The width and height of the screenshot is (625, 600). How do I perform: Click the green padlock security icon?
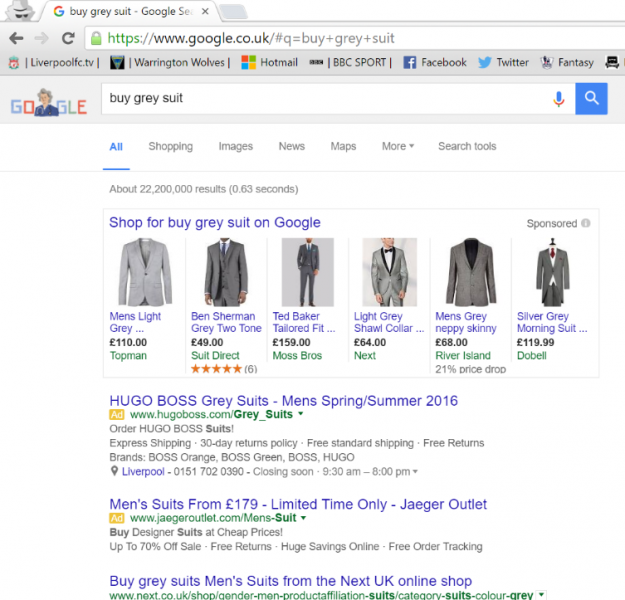pos(96,38)
